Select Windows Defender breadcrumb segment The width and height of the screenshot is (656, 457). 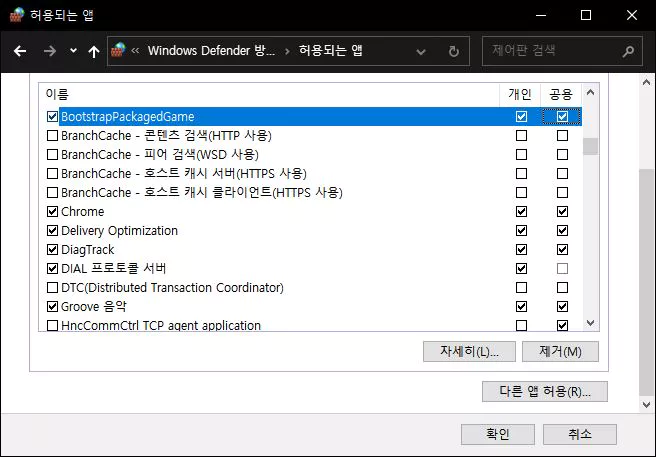[211, 51]
